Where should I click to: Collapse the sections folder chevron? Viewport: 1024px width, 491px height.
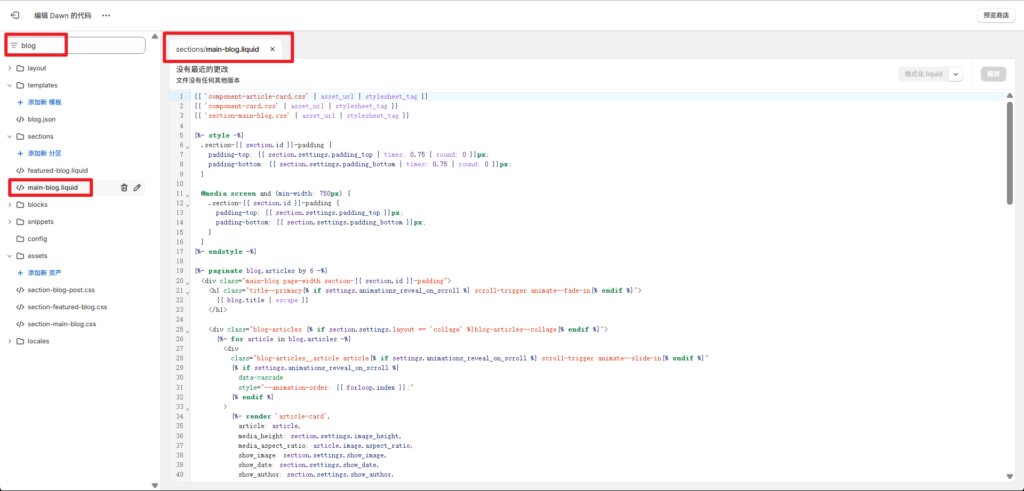[10, 136]
